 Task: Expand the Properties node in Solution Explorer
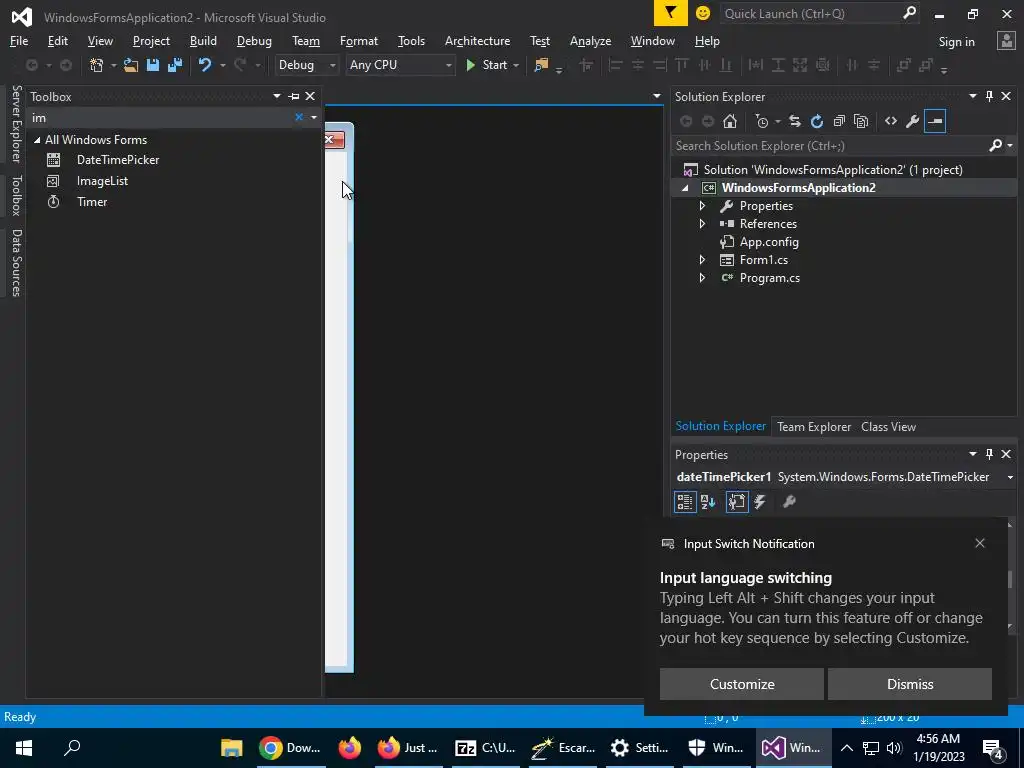click(x=703, y=206)
